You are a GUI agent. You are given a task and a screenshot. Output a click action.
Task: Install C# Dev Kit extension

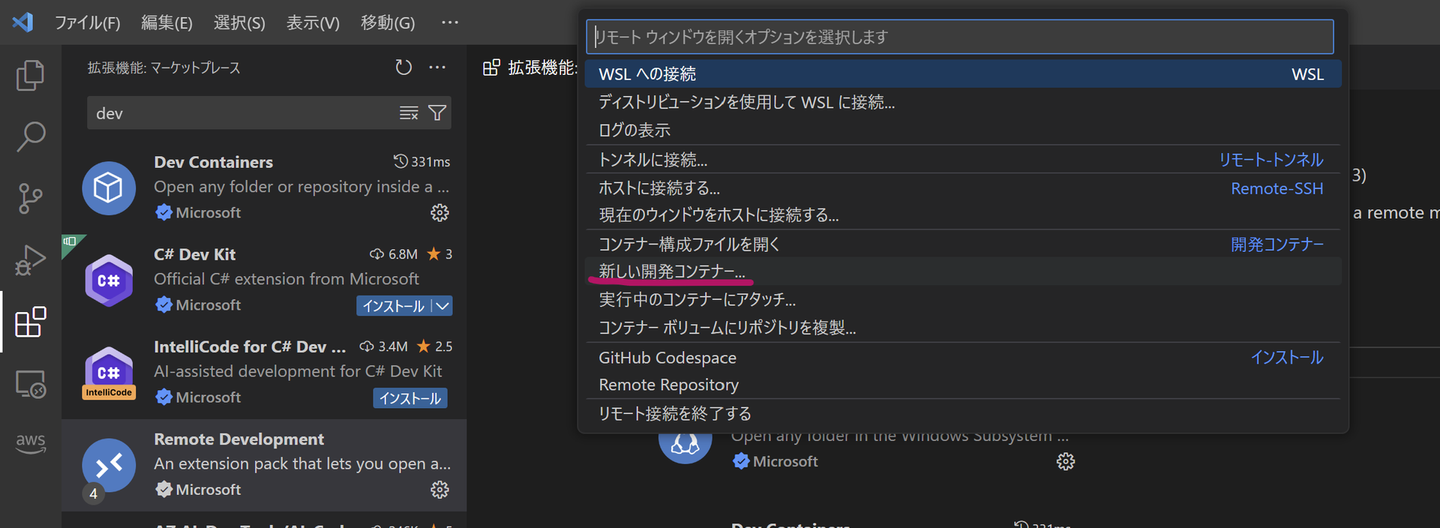(393, 306)
